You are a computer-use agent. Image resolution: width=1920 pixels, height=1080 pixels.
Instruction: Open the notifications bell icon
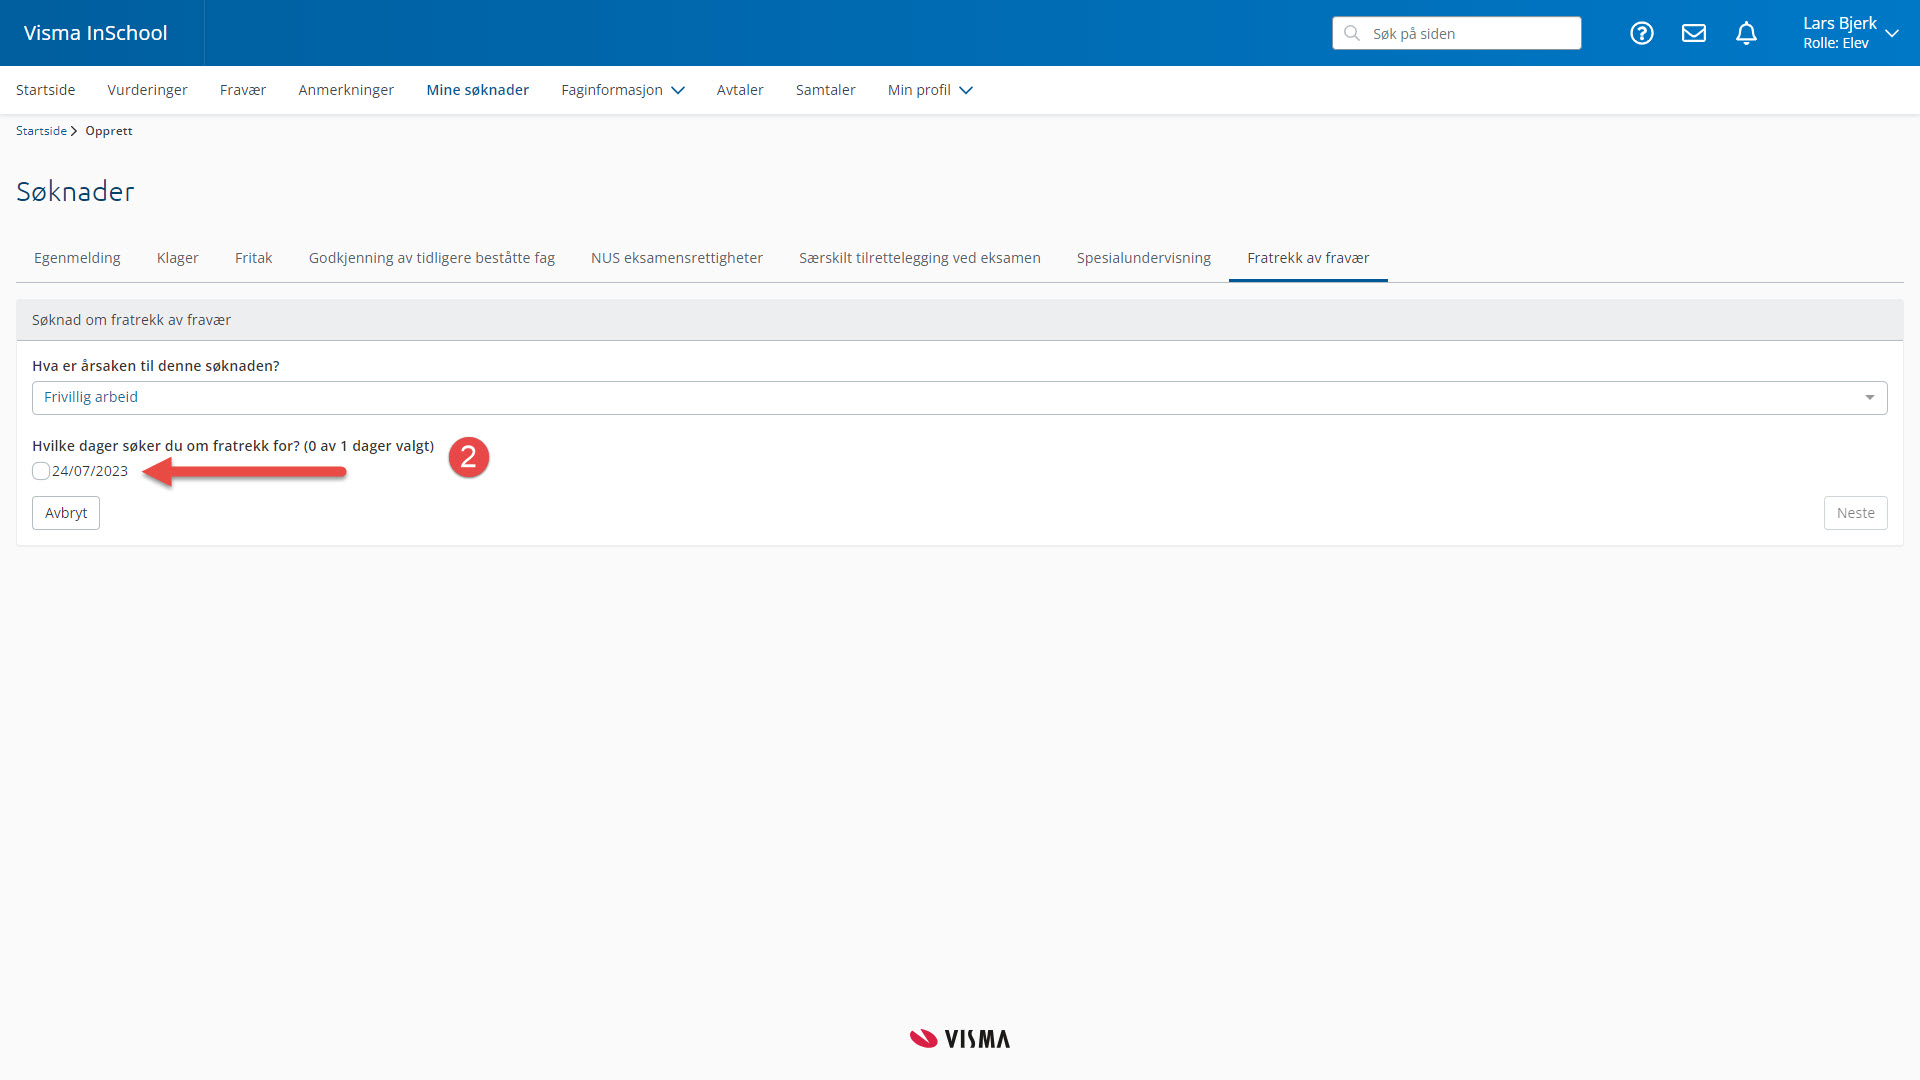point(1746,33)
